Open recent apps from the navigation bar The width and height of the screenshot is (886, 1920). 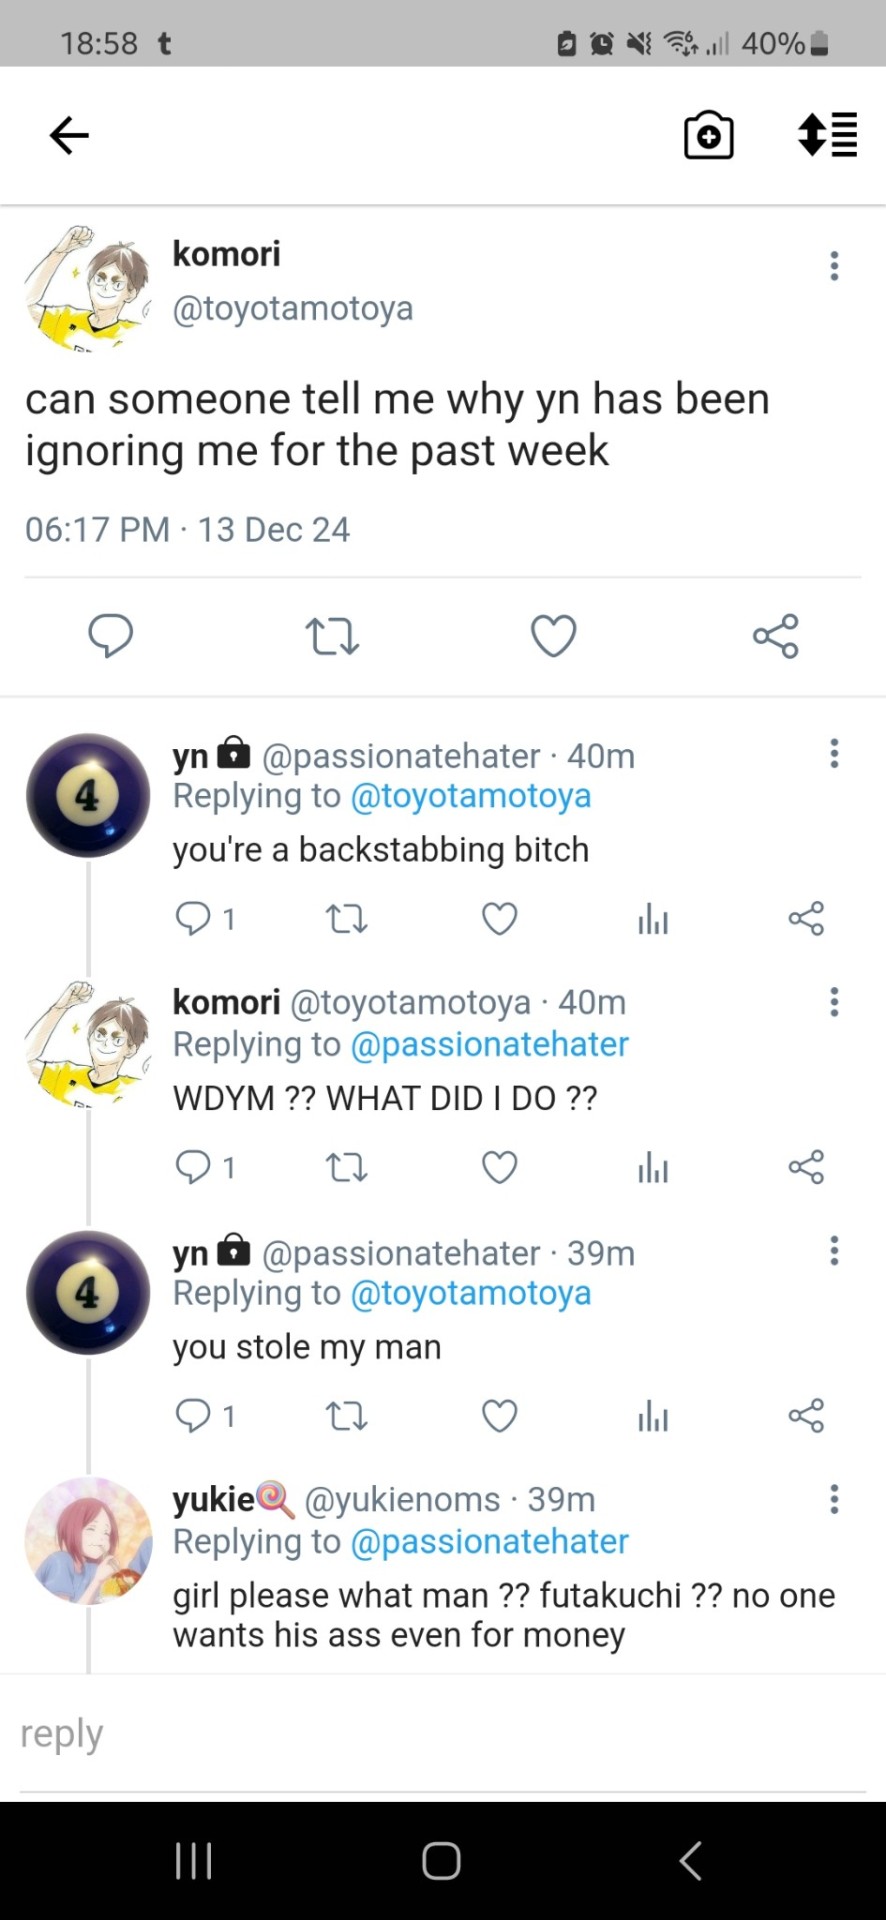pos(193,1861)
